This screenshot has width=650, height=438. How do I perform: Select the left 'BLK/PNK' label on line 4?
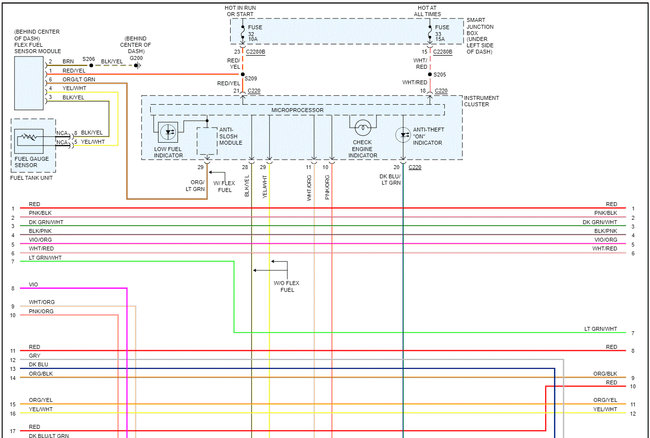(x=40, y=231)
